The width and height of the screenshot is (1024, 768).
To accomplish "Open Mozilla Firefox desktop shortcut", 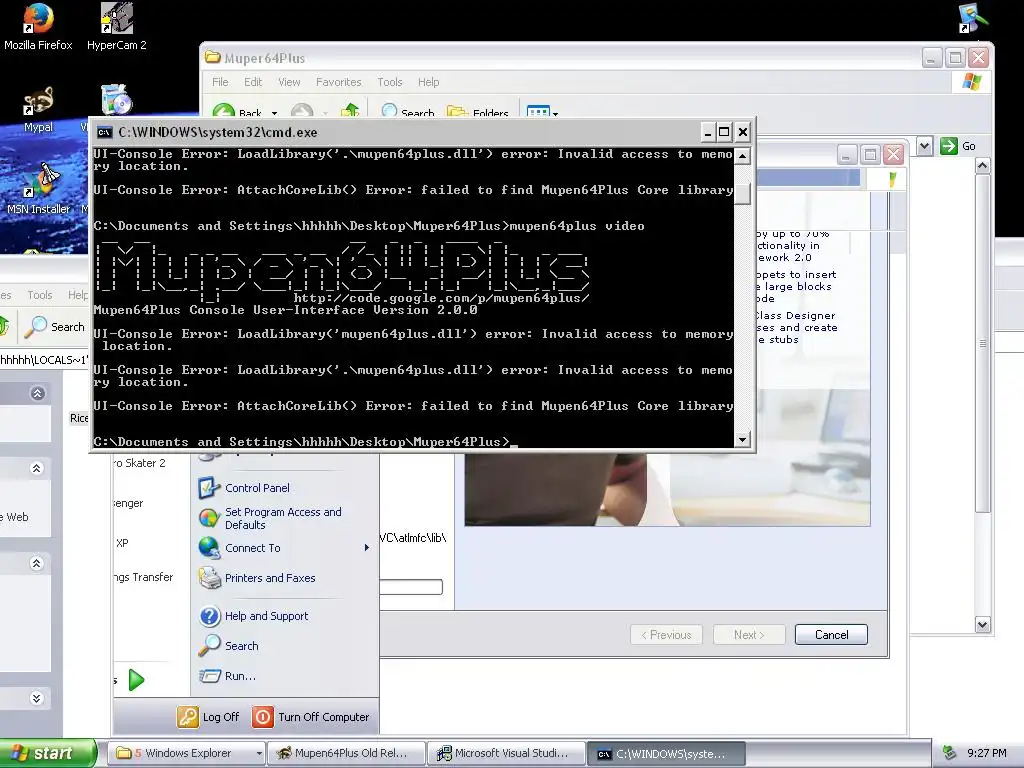I will pos(38,27).
